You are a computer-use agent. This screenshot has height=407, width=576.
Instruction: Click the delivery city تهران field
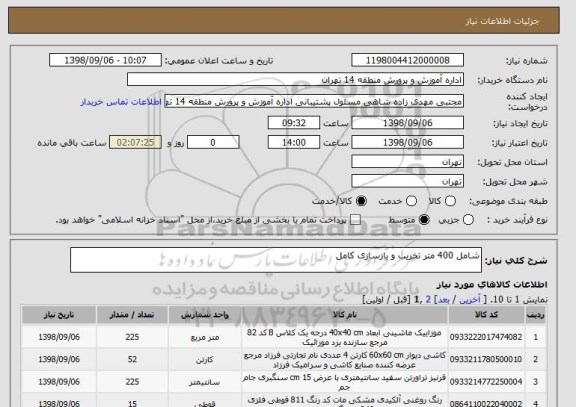(x=407, y=181)
